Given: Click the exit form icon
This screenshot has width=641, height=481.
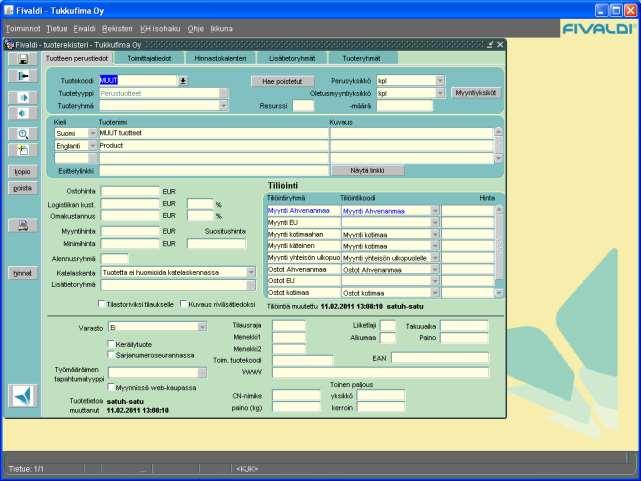Looking at the screenshot, I should point(23,76).
